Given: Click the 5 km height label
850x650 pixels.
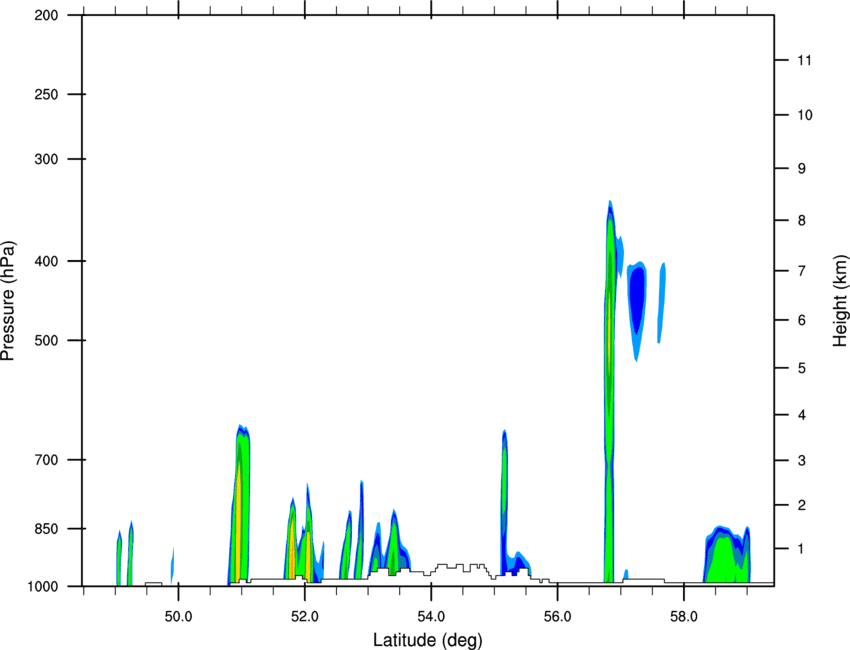Looking at the screenshot, I should pyautogui.click(x=802, y=369).
